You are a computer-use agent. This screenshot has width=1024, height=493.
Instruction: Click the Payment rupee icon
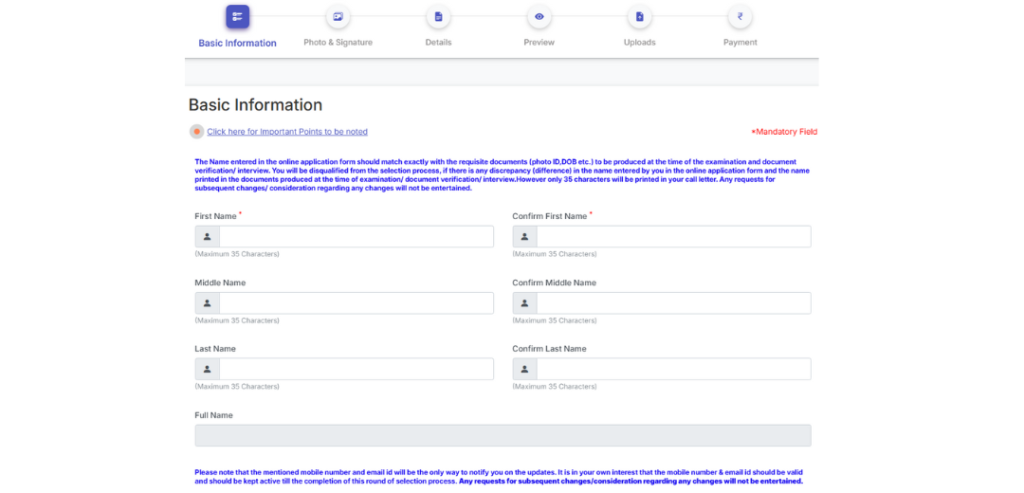pos(740,17)
